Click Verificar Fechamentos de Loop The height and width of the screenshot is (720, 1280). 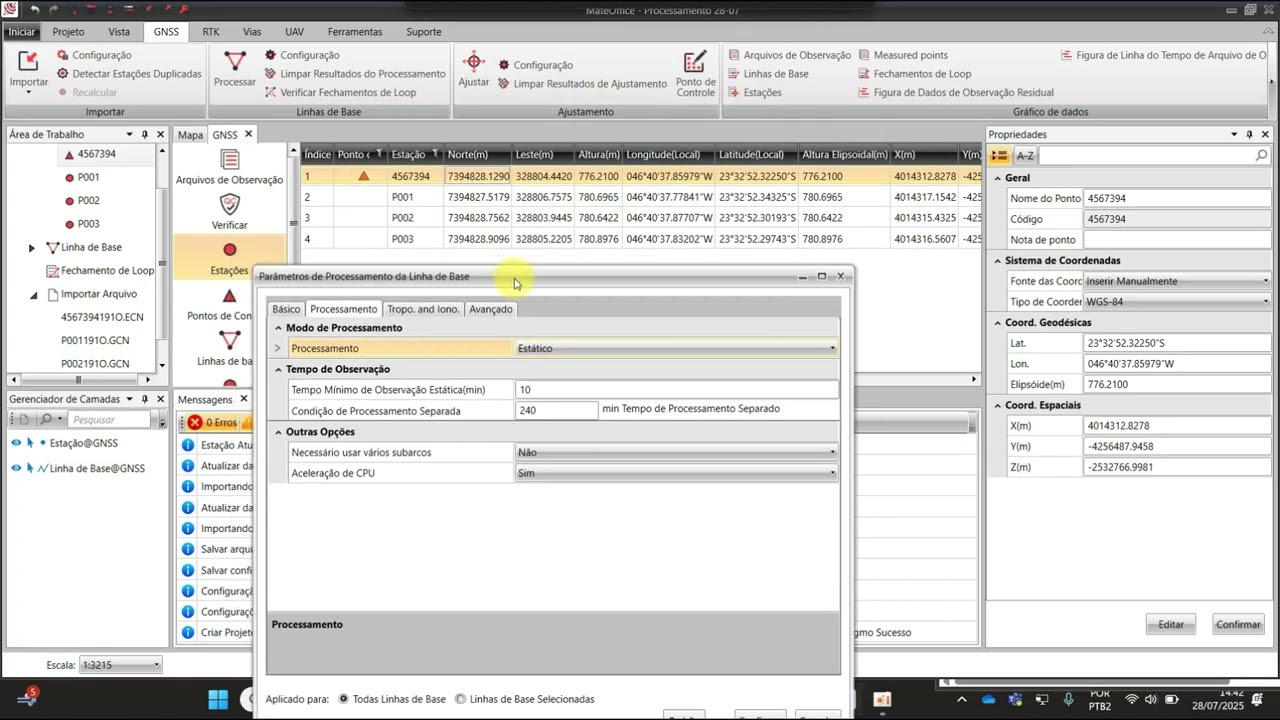pos(340,92)
